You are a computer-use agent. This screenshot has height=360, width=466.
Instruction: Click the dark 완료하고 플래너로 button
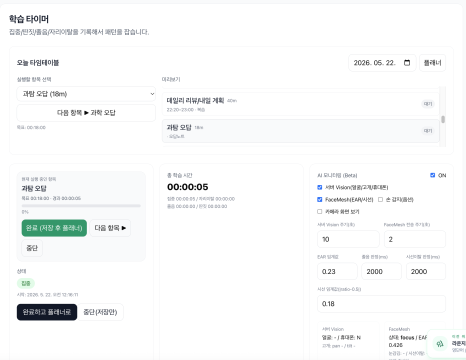tap(47, 312)
